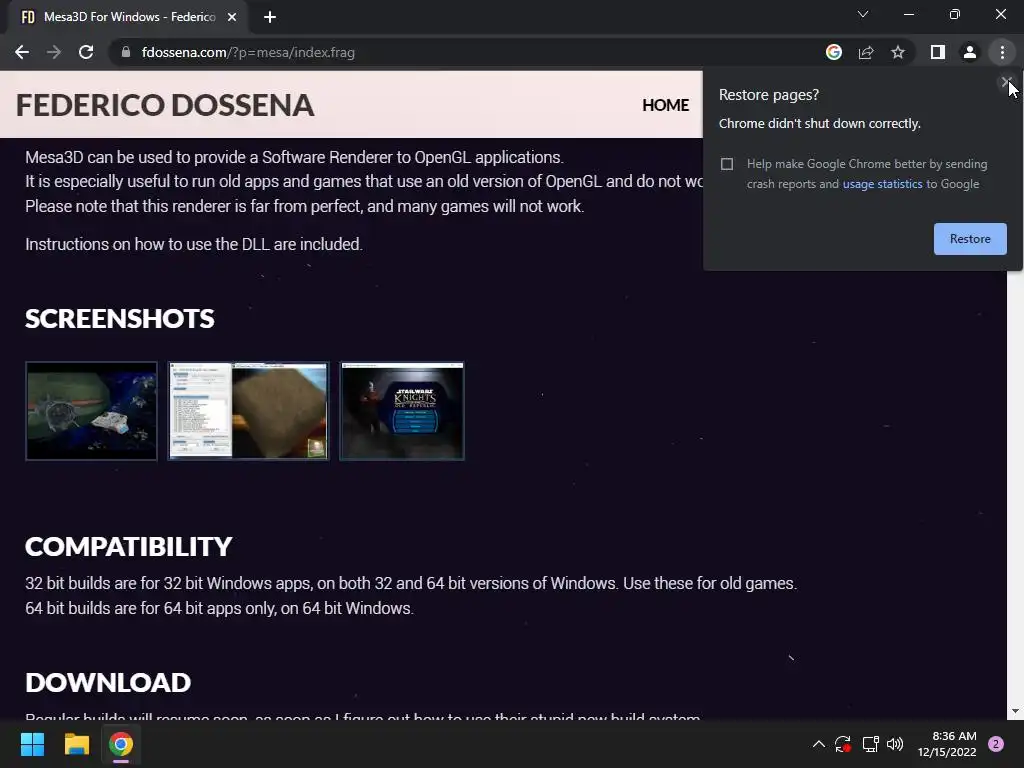Open the update sync tray icon
The image size is (1024, 768).
[843, 744]
